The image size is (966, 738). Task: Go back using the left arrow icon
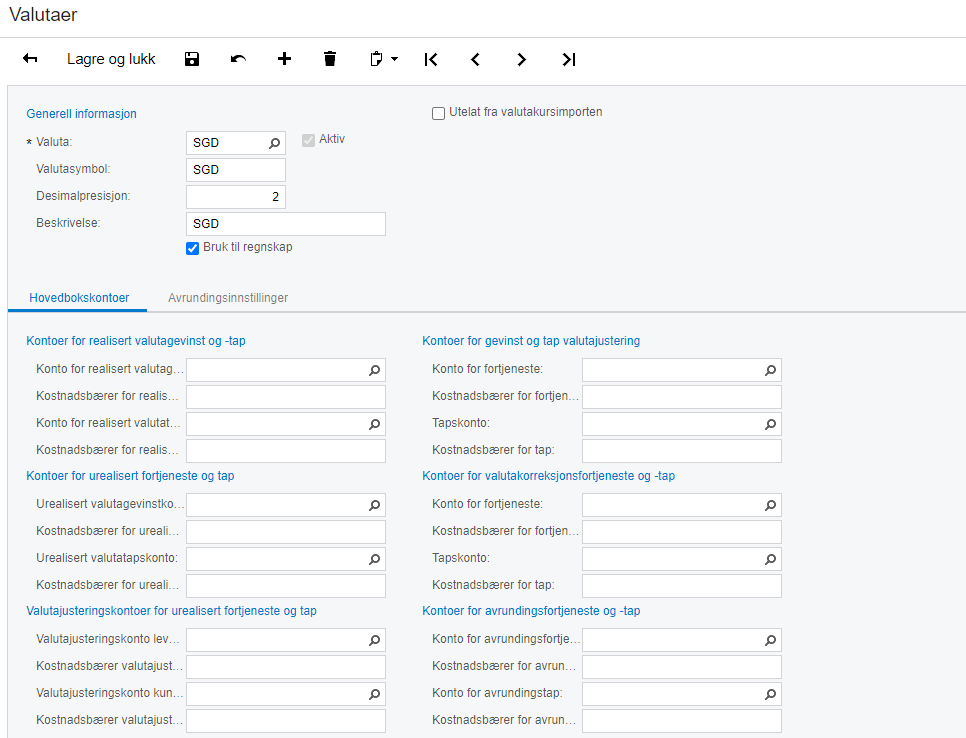pyautogui.click(x=30, y=59)
